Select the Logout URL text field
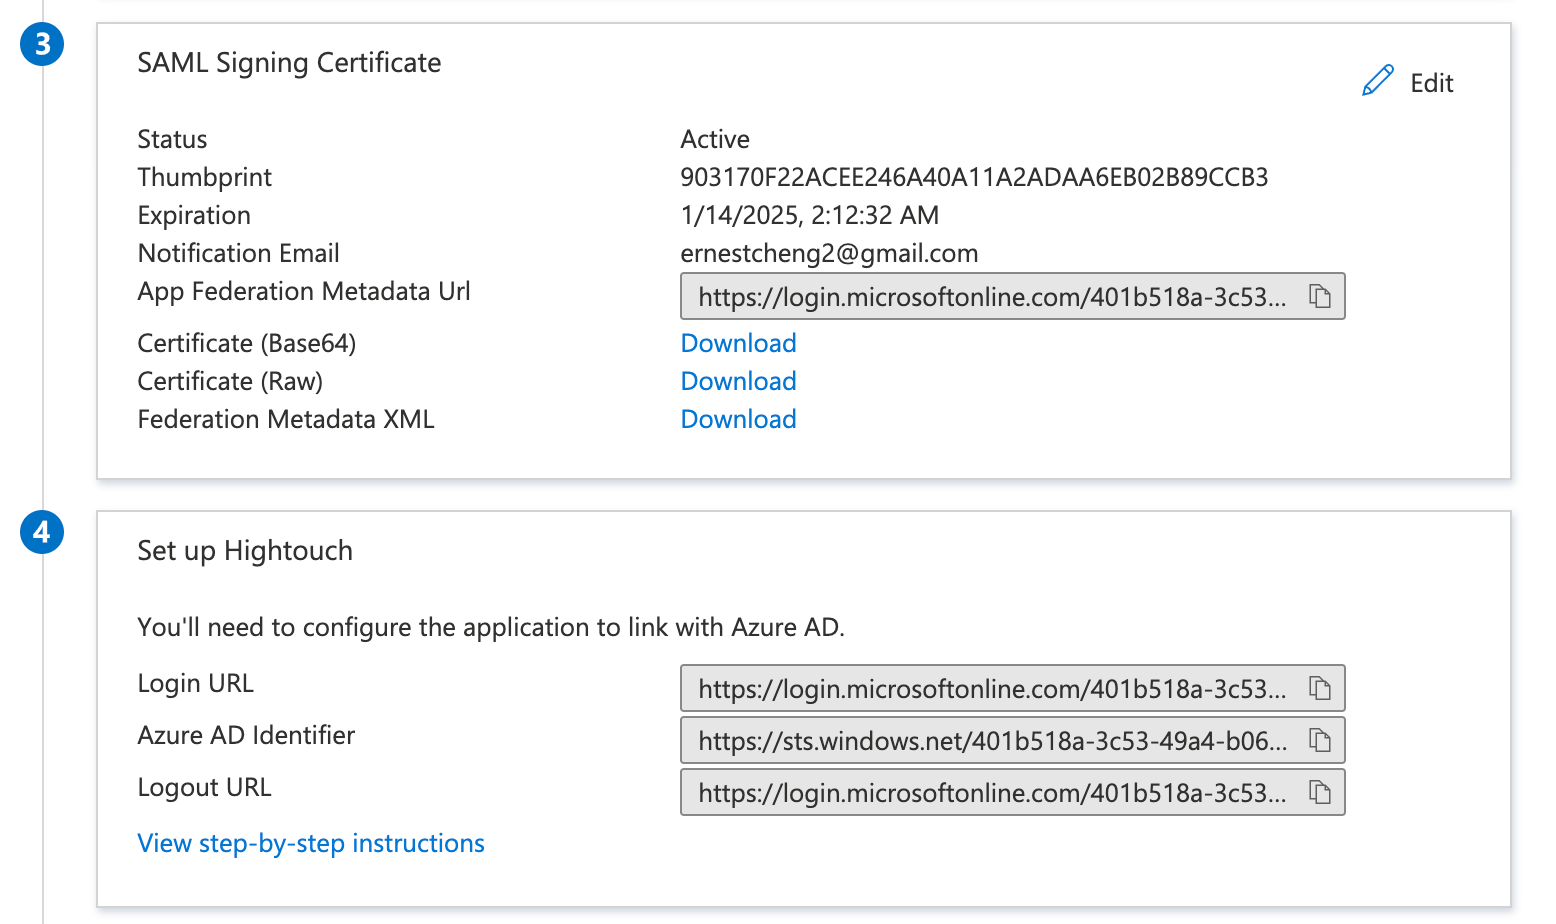The width and height of the screenshot is (1556, 924). point(1012,793)
